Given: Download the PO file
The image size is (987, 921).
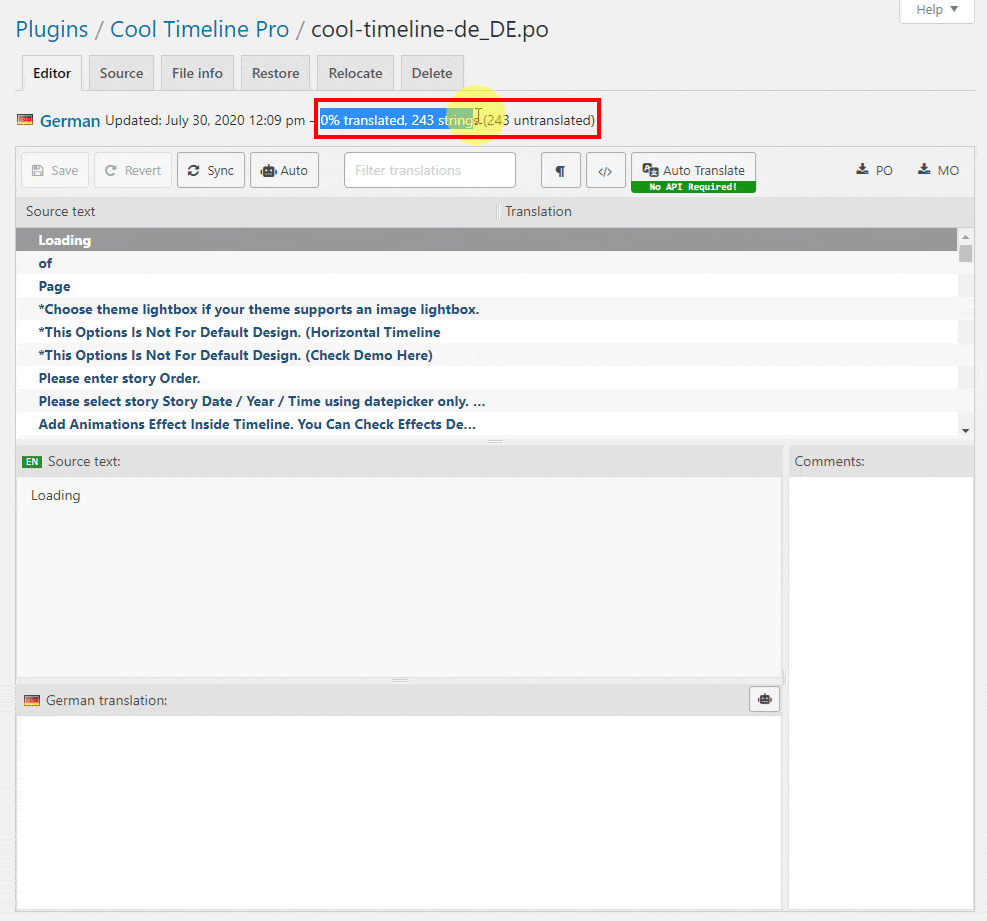Looking at the screenshot, I should tap(874, 170).
